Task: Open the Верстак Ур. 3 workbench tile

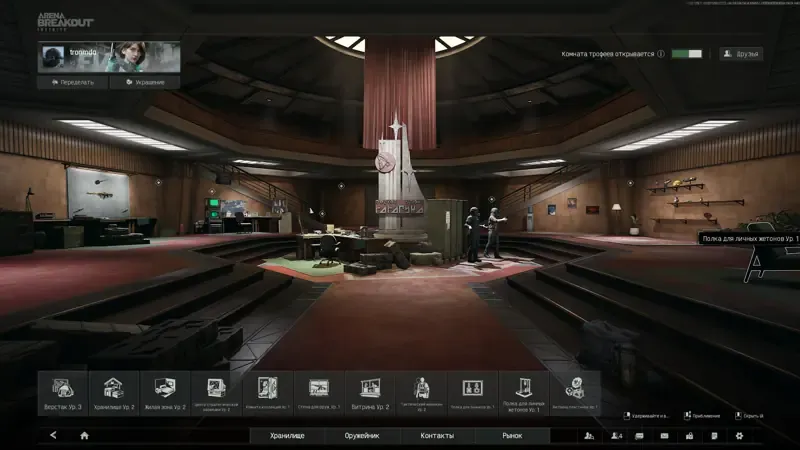Action: click(63, 393)
